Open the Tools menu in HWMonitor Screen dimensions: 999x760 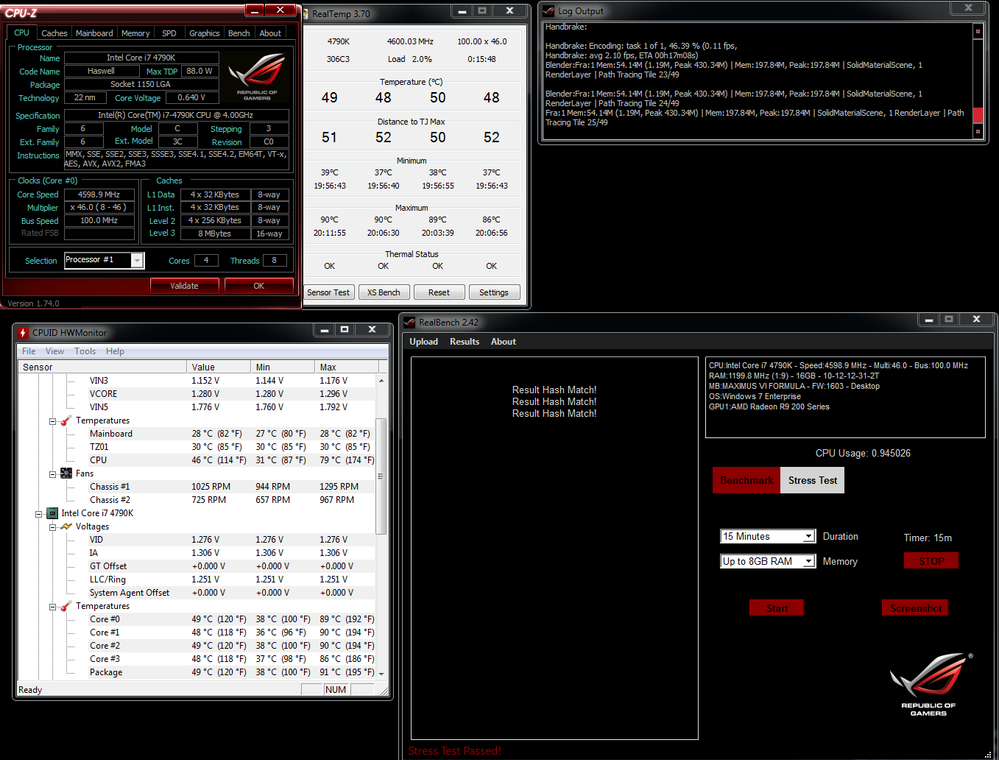85,351
